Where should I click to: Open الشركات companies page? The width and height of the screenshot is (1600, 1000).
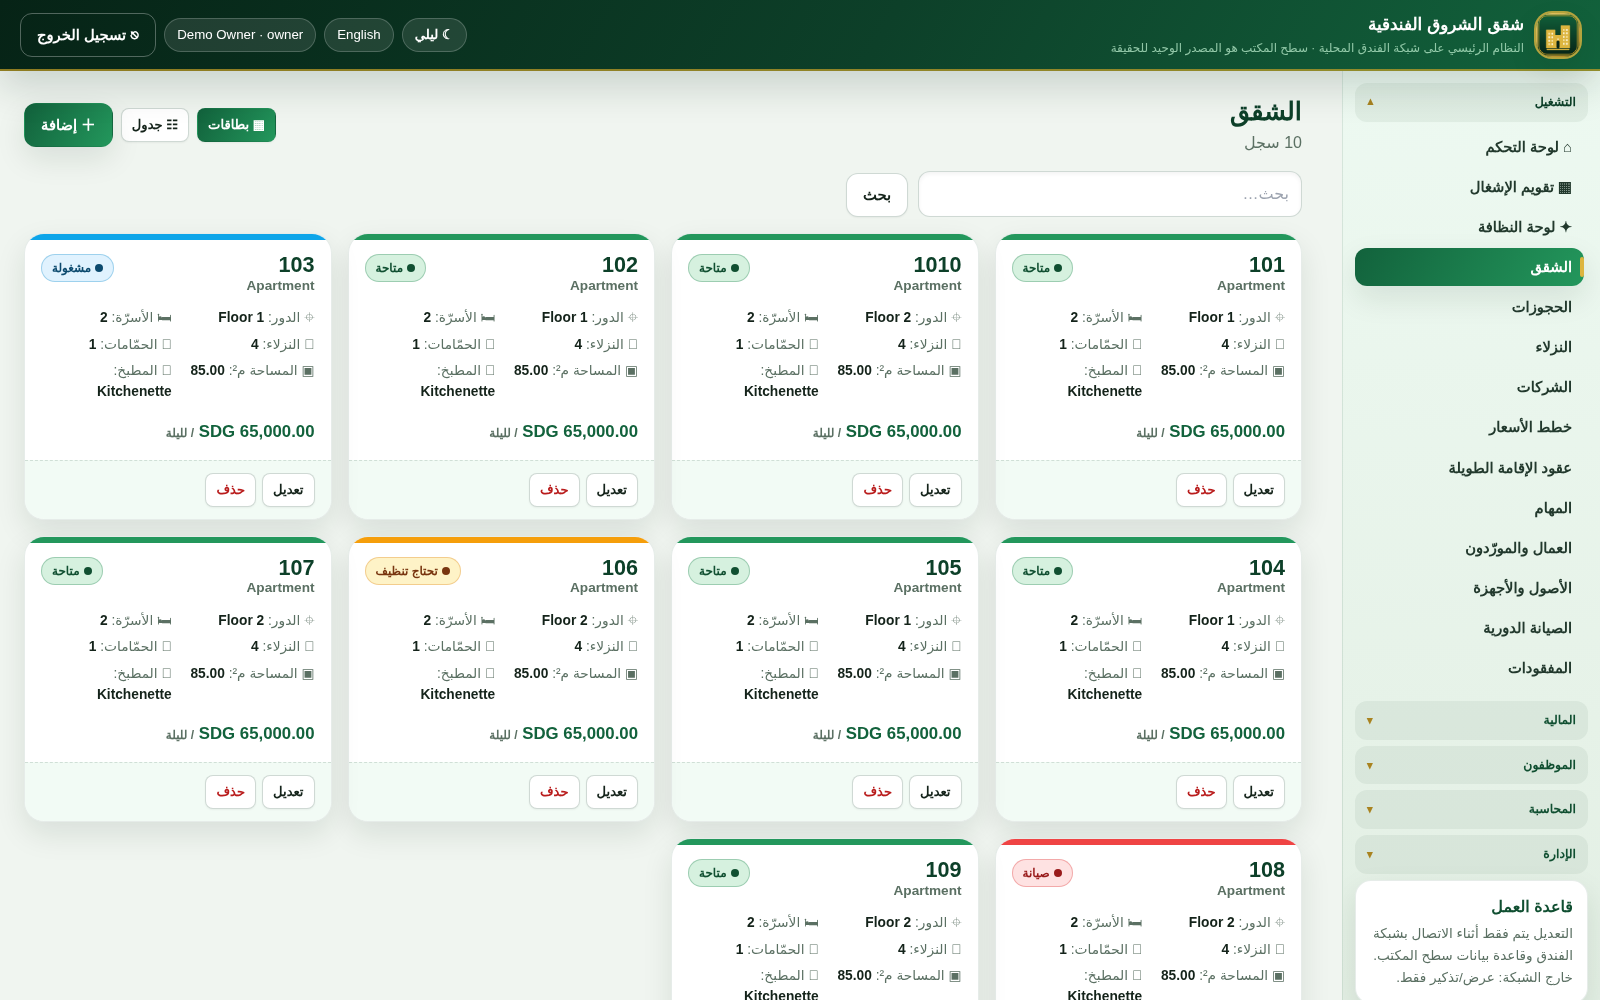1469,387
